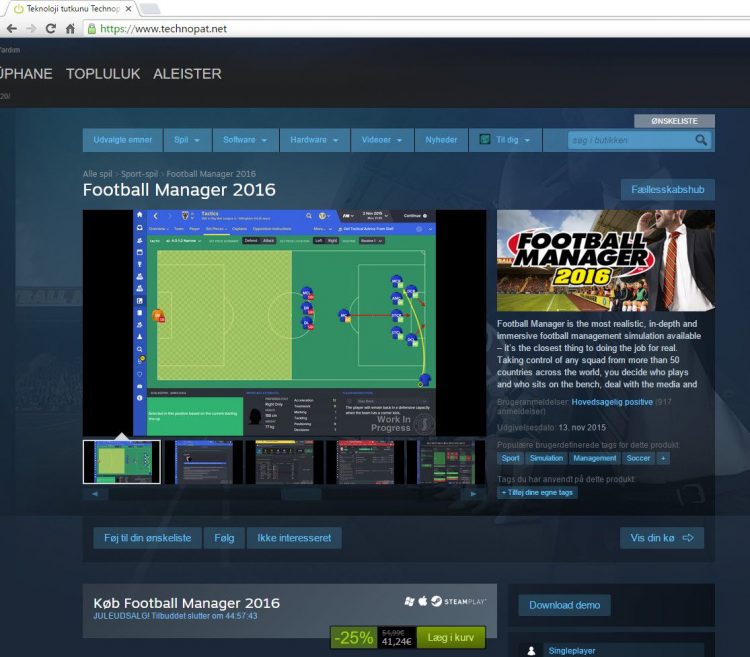
Task: Click the thumbnail strip right arrow
Action: point(473,493)
